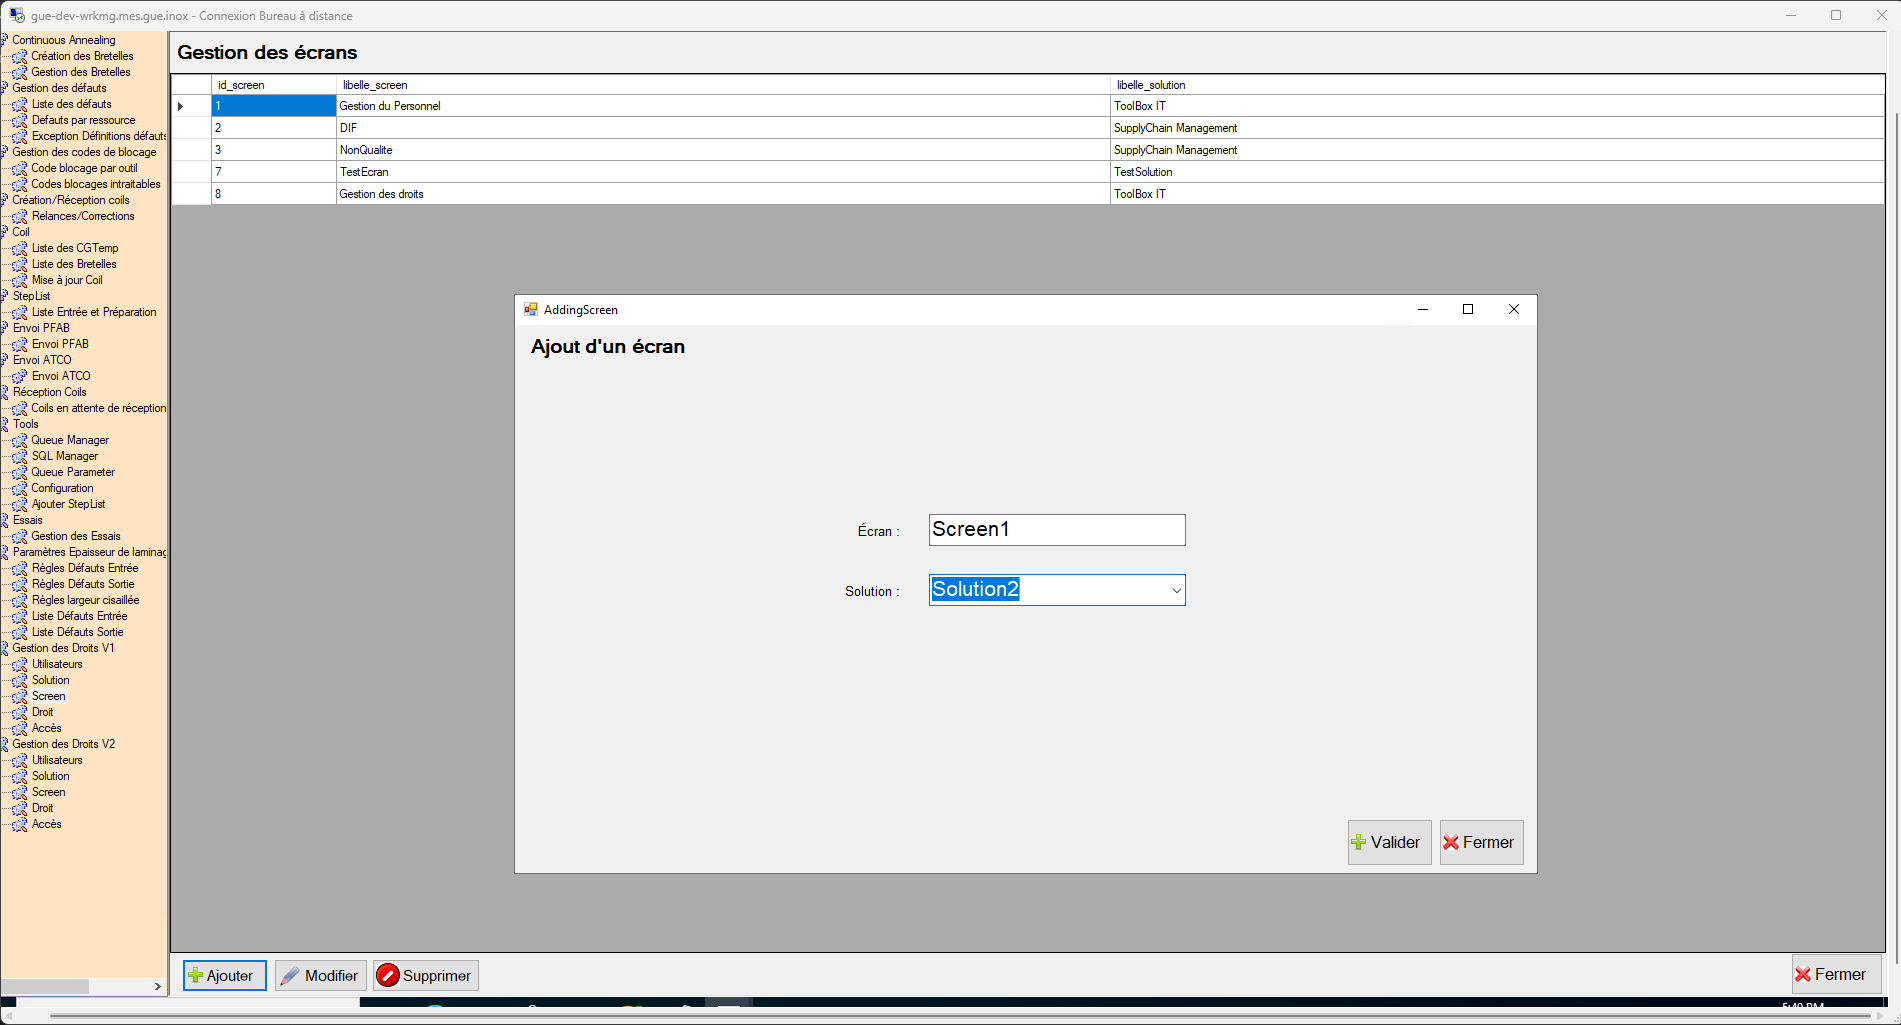Select the Gestion des Droits V2 node
Screen dimensions: 1901x1025
tap(63, 744)
